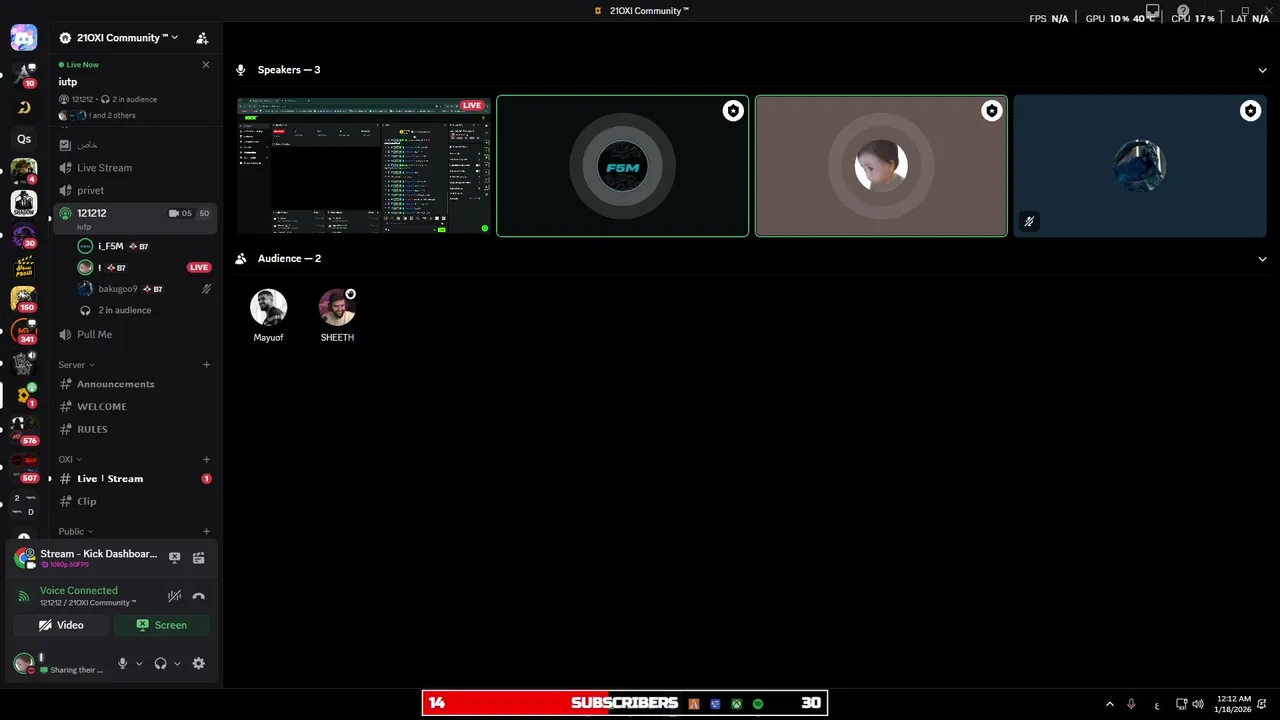Show the 2 in audience row
This screenshot has height=720, width=1280.
tap(145, 310)
